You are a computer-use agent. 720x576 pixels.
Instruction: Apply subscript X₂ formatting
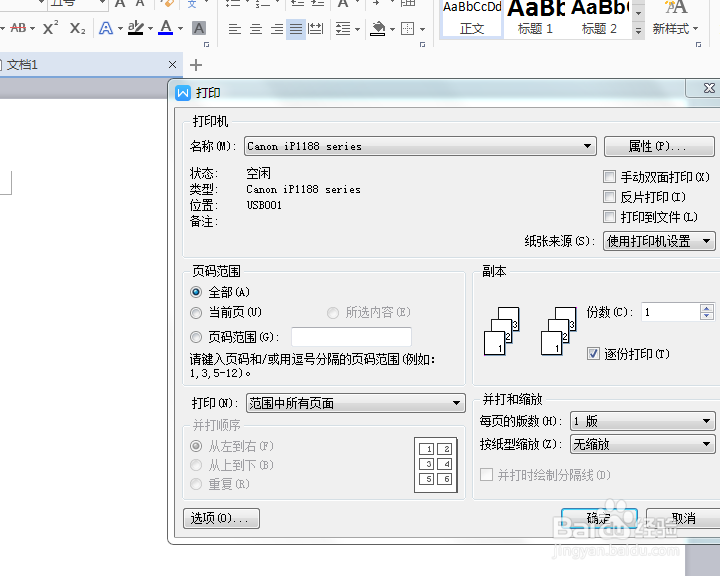coord(77,28)
